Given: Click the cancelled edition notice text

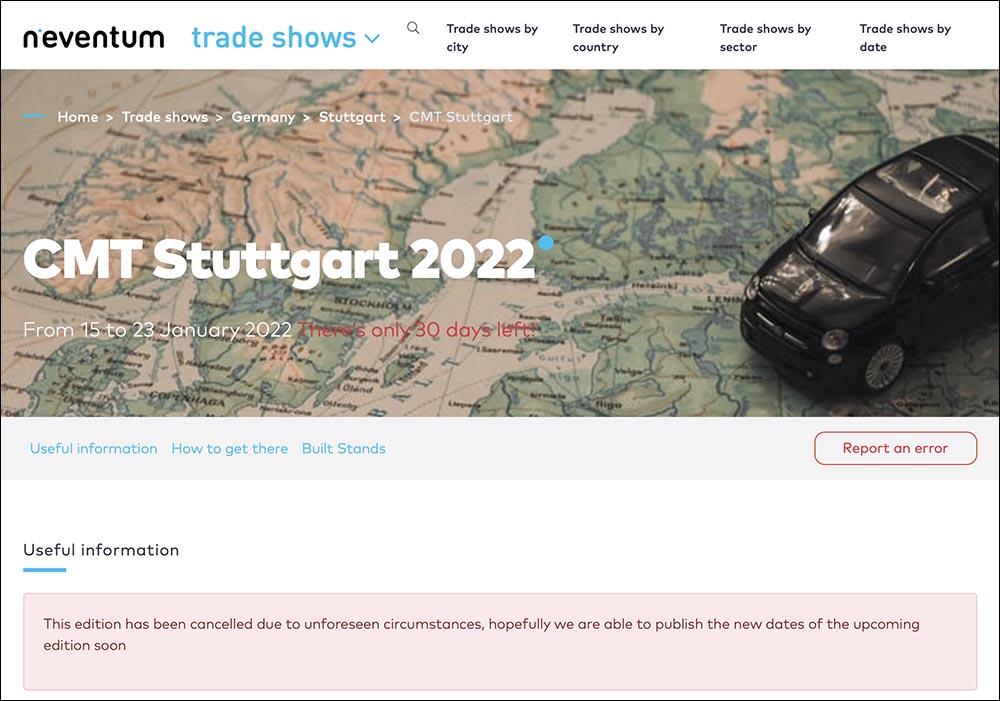Looking at the screenshot, I should [482, 635].
